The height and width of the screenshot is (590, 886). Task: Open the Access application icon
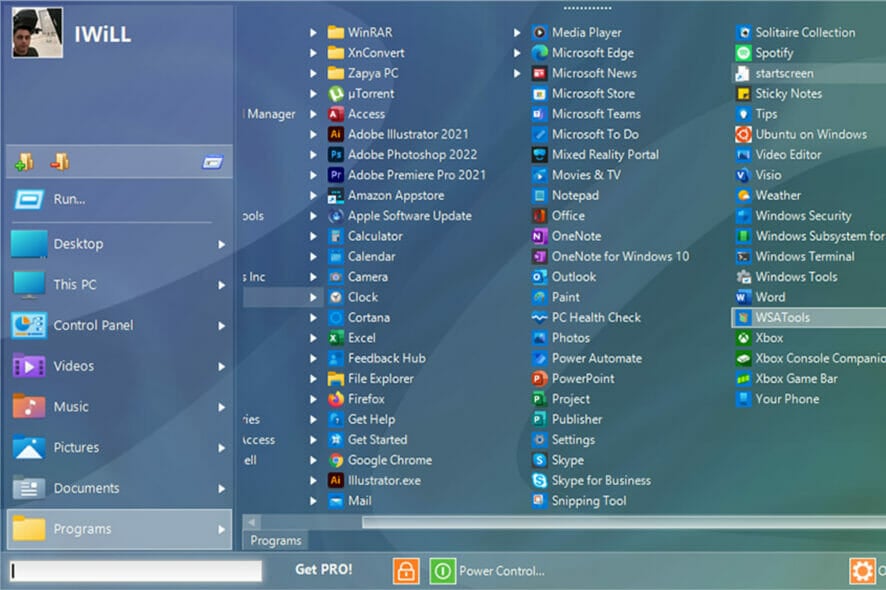[336, 114]
